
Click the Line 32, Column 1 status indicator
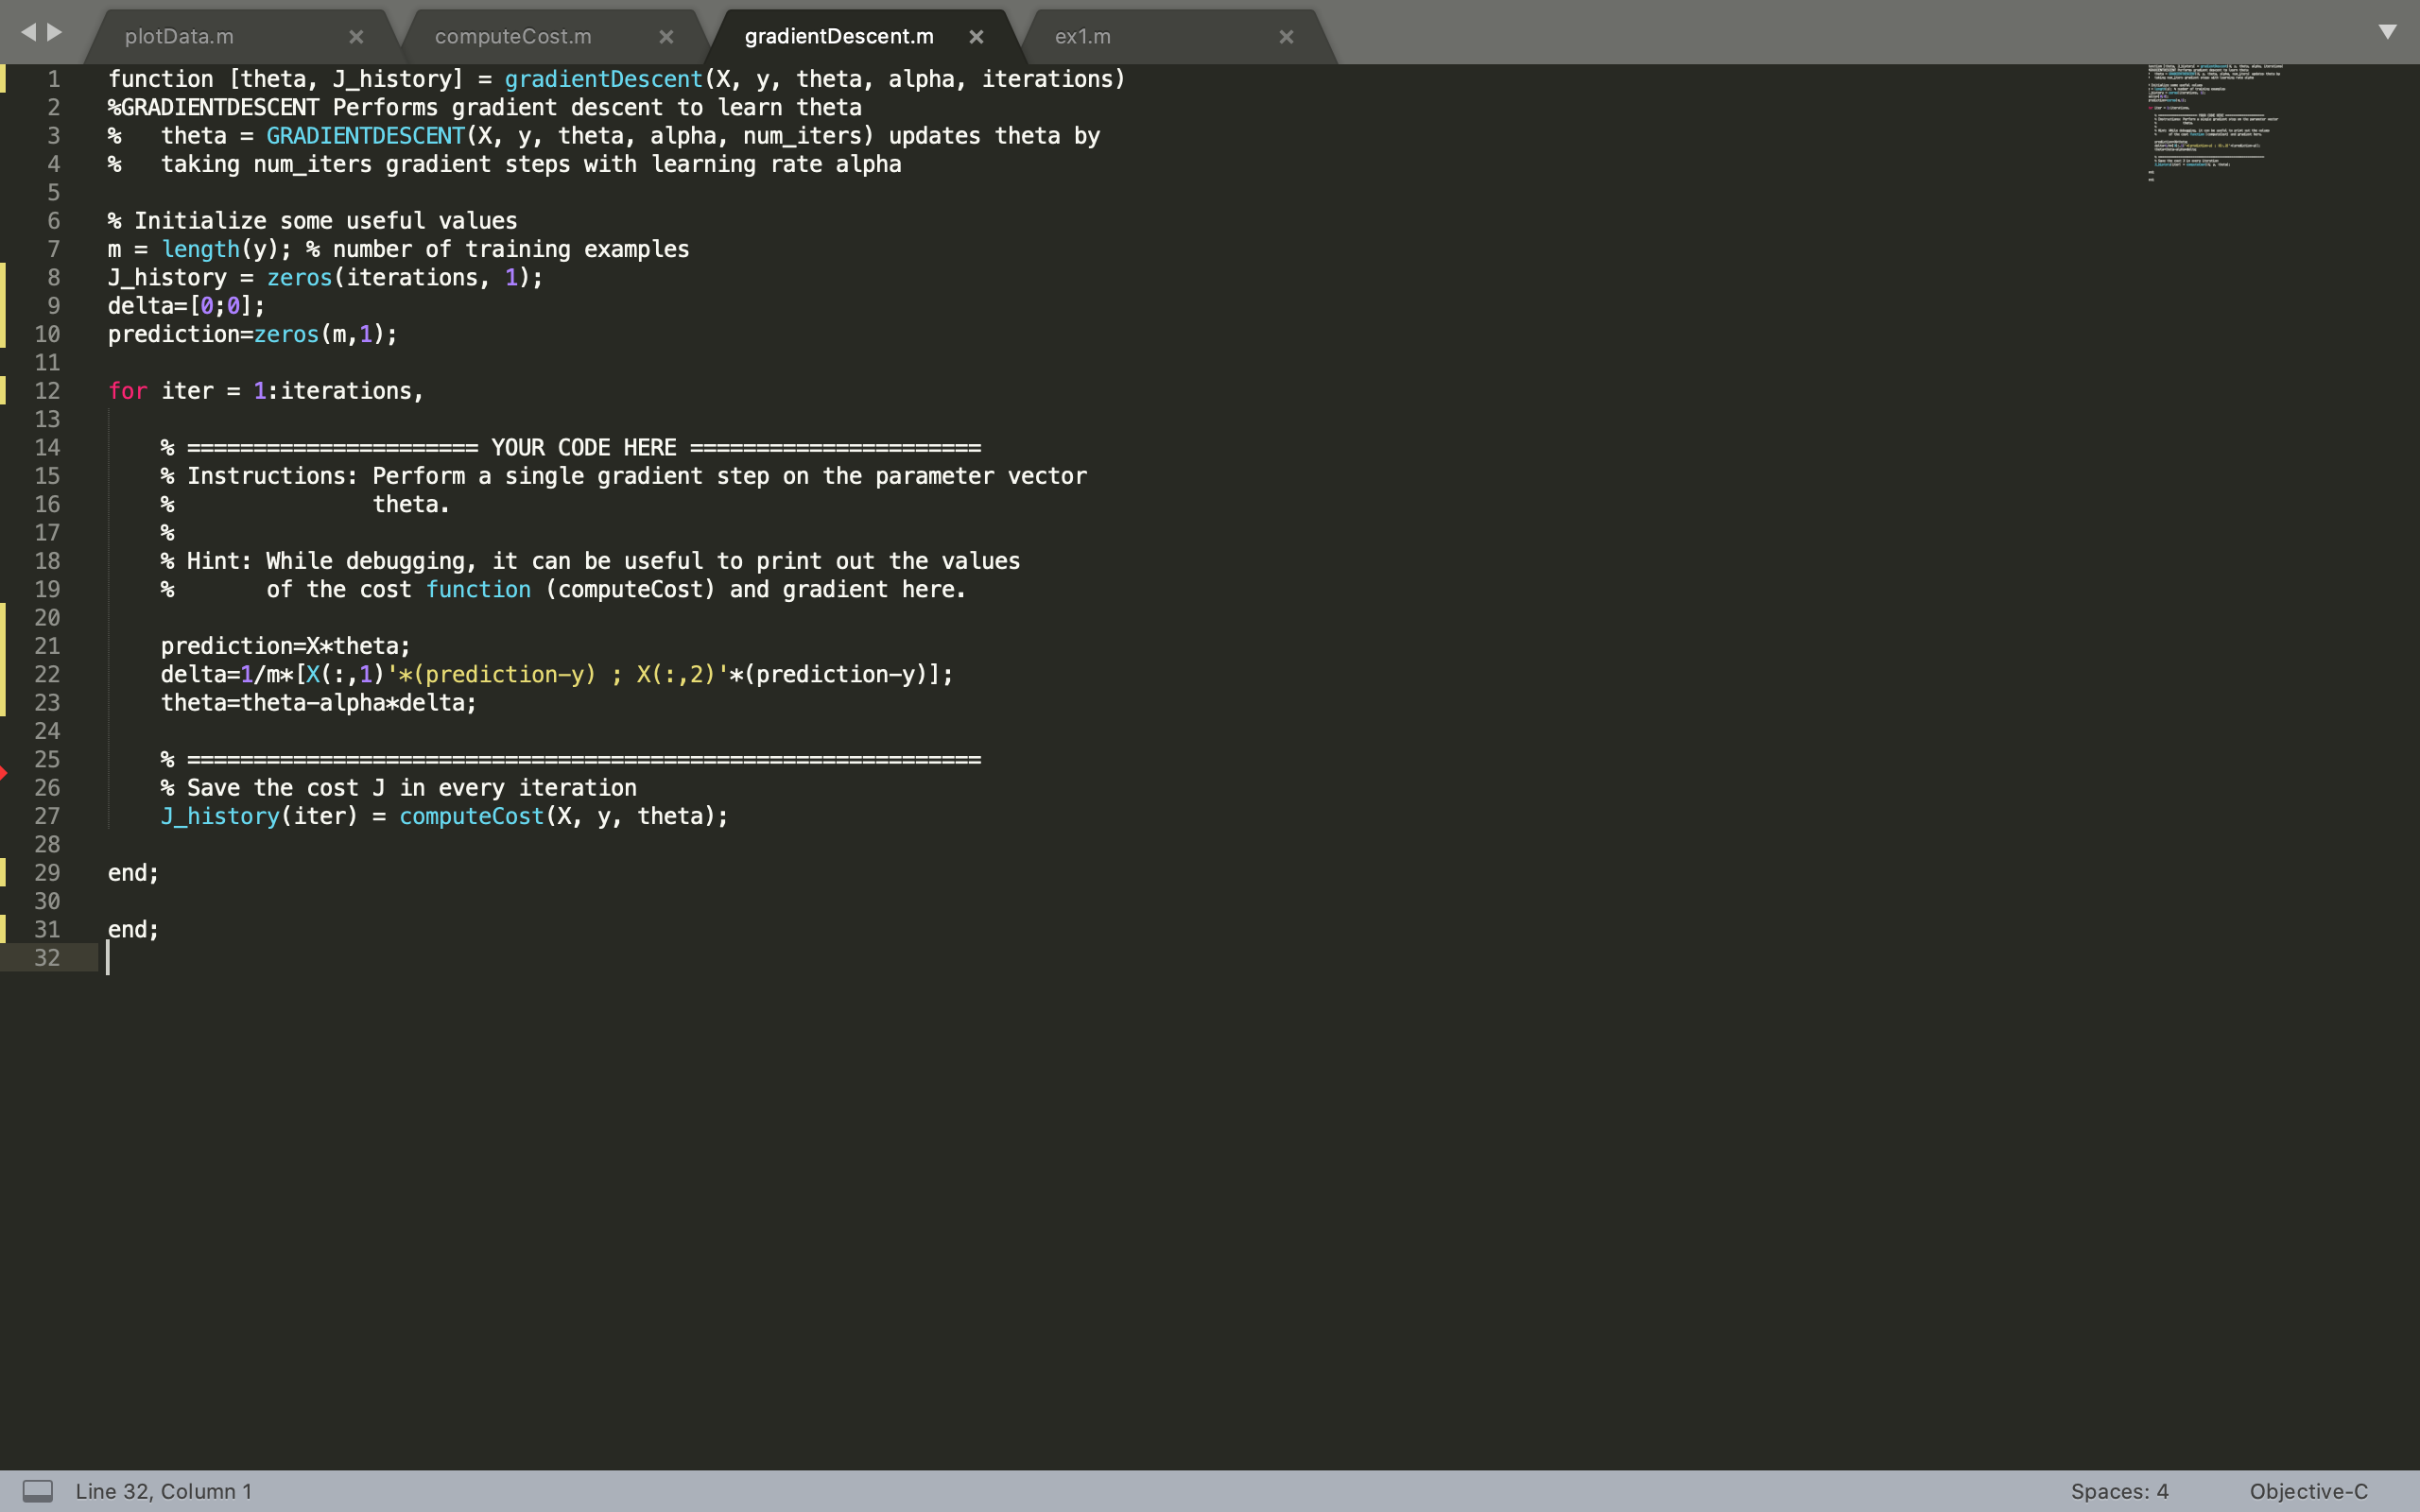pyautogui.click(x=164, y=1491)
